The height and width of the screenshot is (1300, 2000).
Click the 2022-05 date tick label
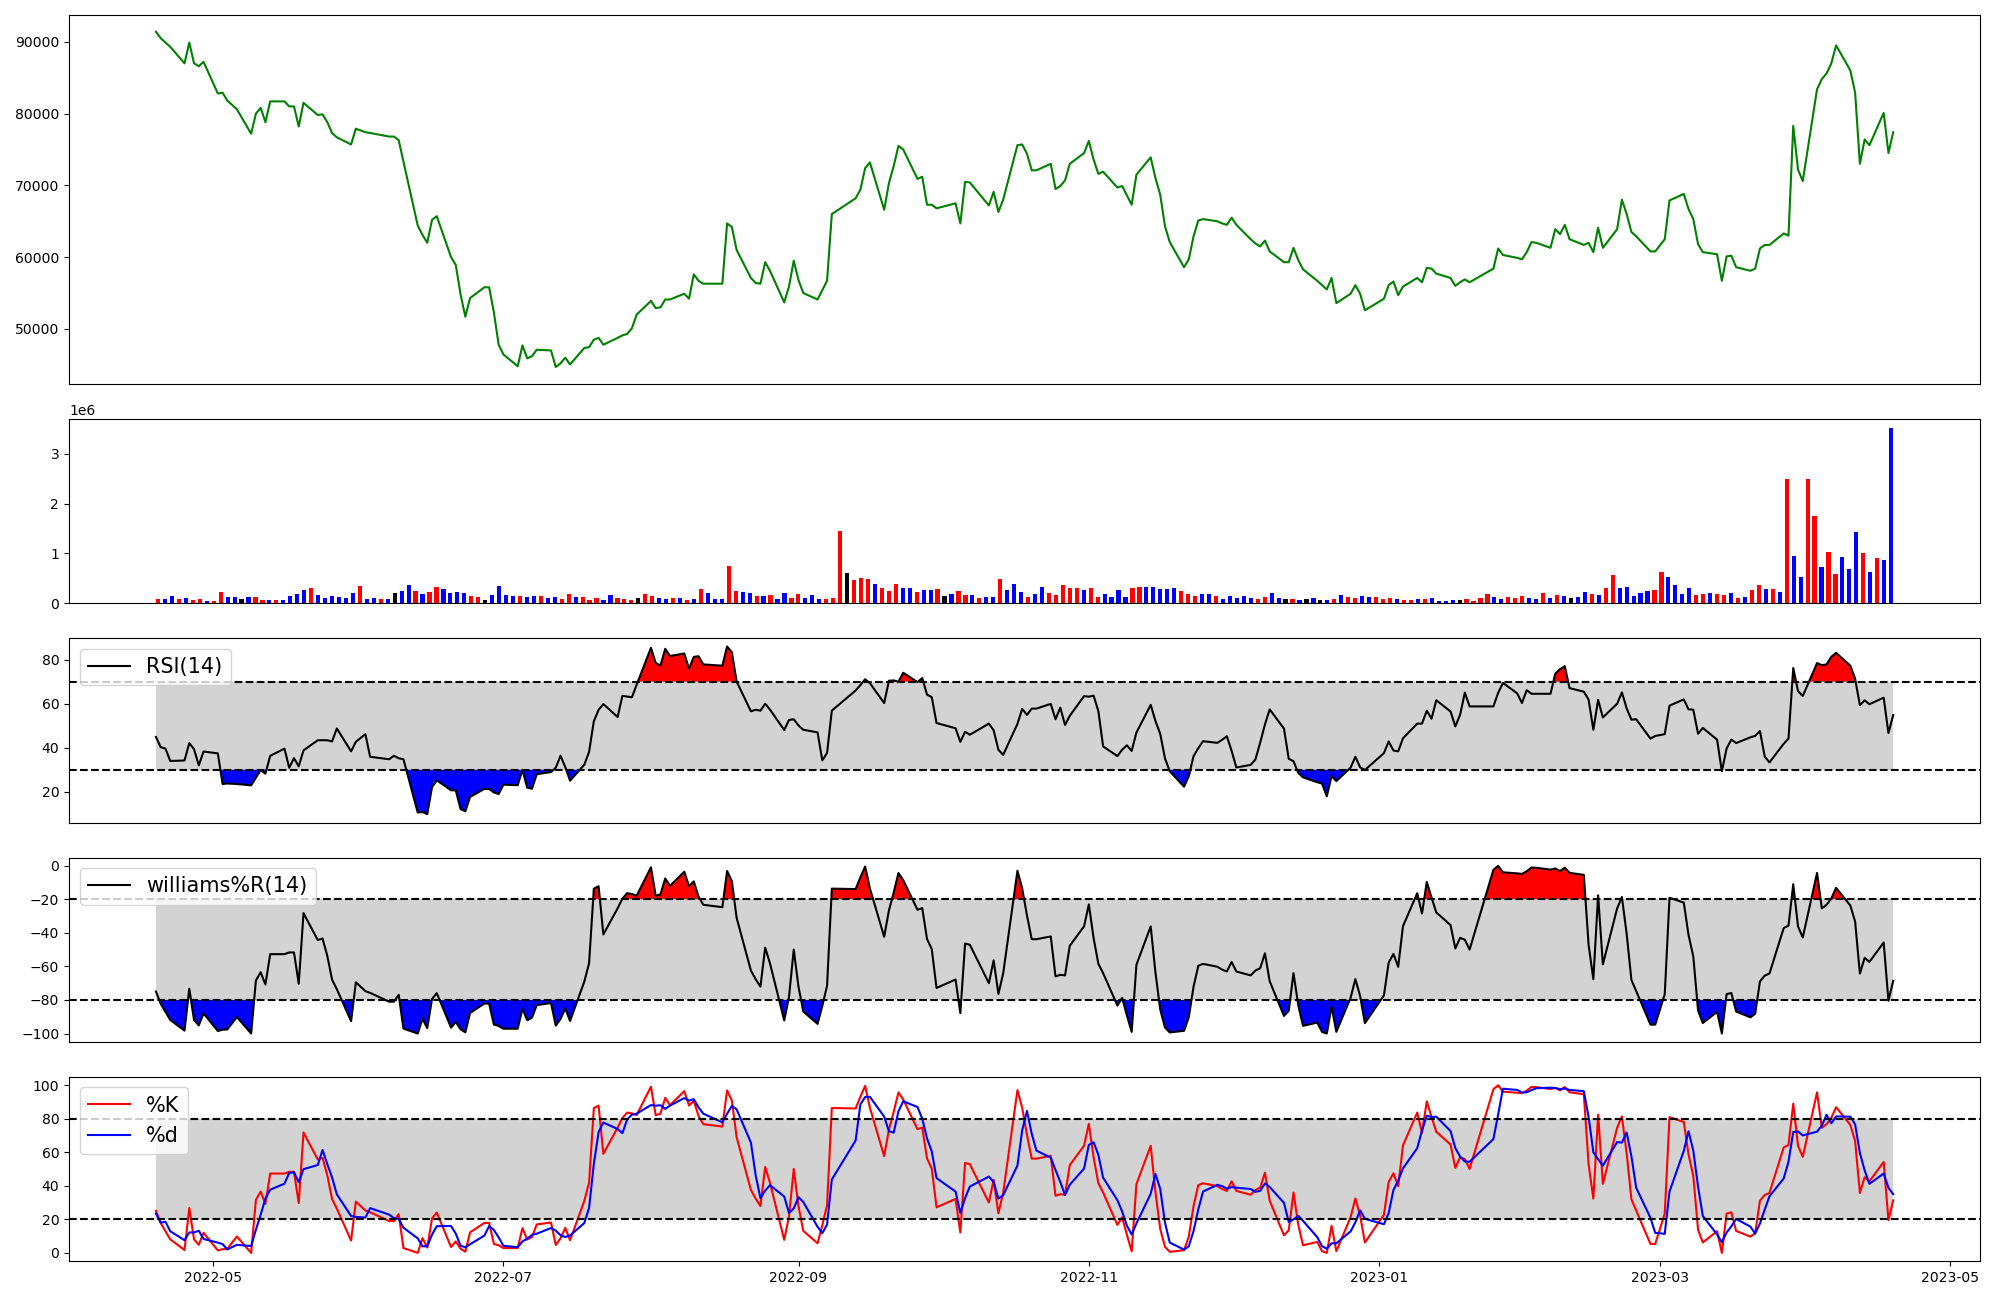click(x=213, y=1277)
